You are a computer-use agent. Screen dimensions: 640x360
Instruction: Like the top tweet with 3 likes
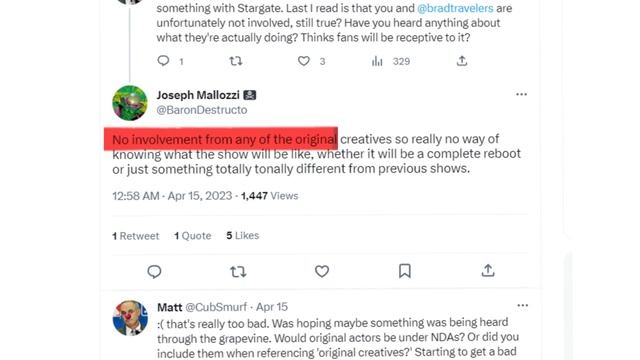[x=304, y=61]
